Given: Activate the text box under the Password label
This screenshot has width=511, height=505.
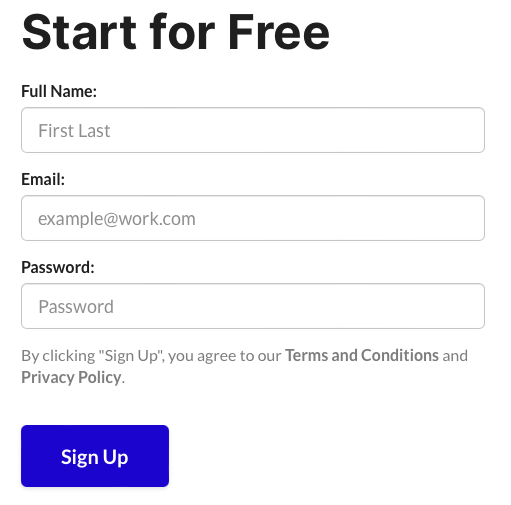Looking at the screenshot, I should [x=253, y=306].
